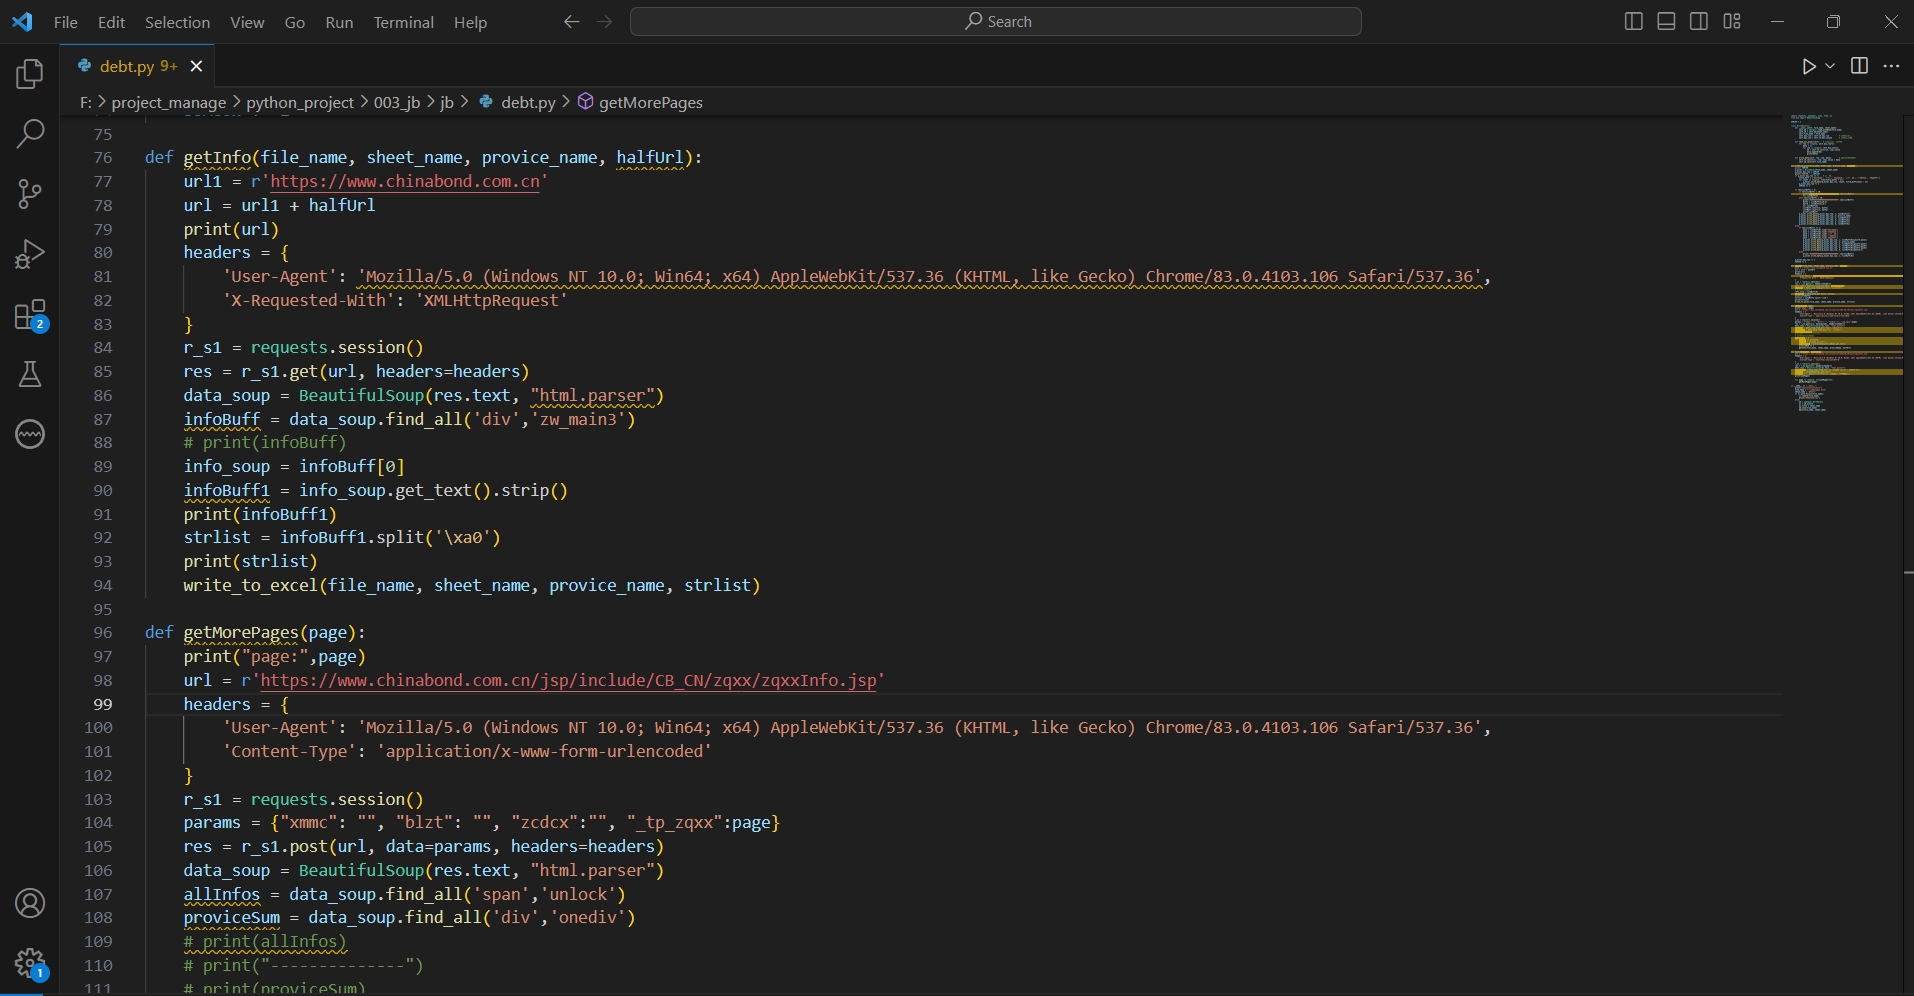Image resolution: width=1914 pixels, height=996 pixels.
Task: Go back with the left arrow
Action: click(571, 21)
